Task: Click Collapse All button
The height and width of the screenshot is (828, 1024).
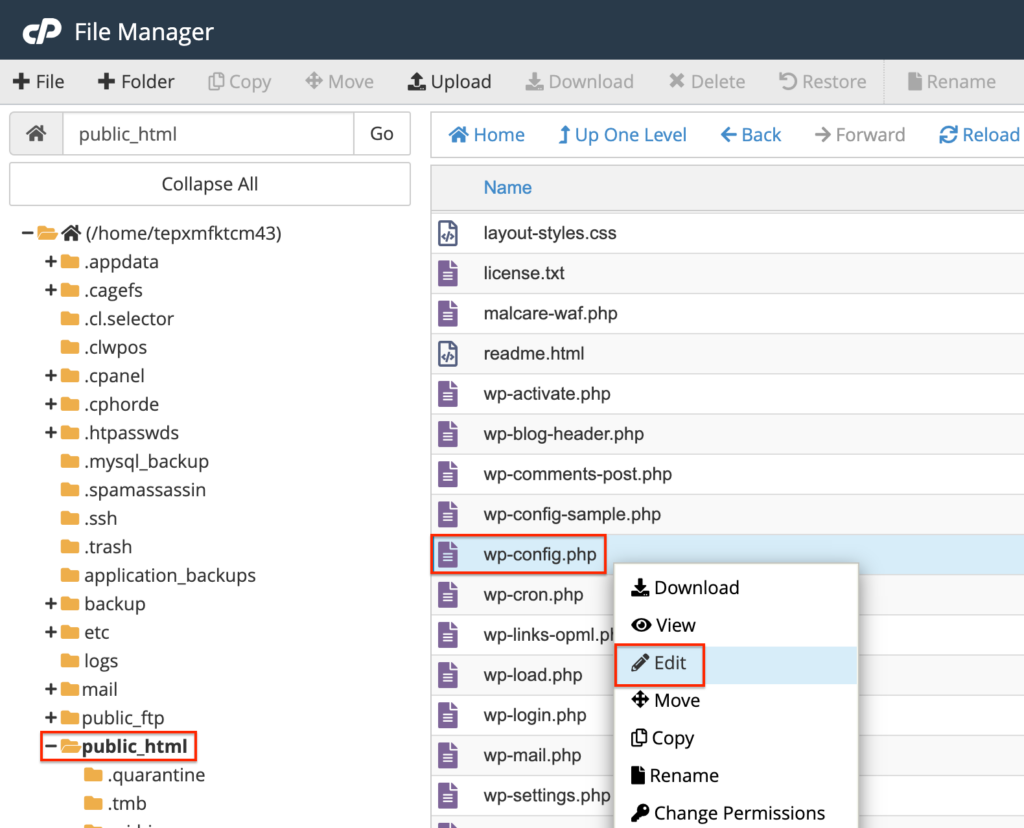Action: click(x=210, y=184)
